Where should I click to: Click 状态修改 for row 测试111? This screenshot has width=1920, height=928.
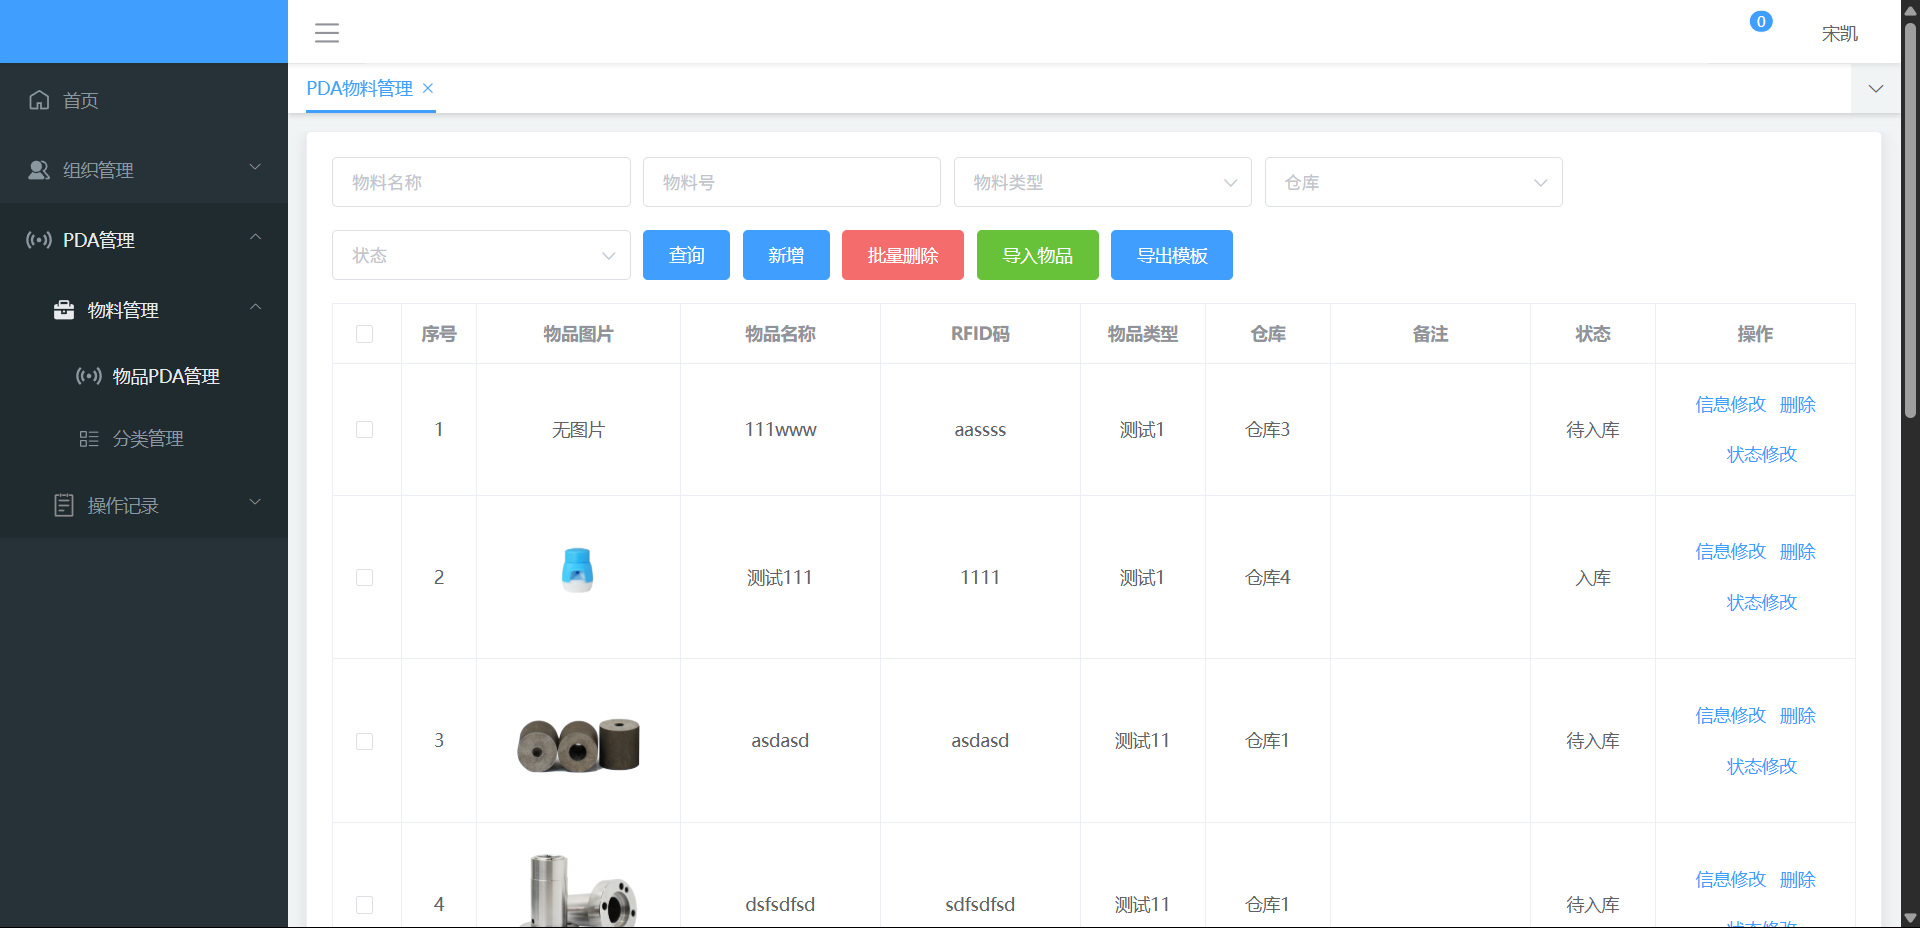click(1762, 603)
